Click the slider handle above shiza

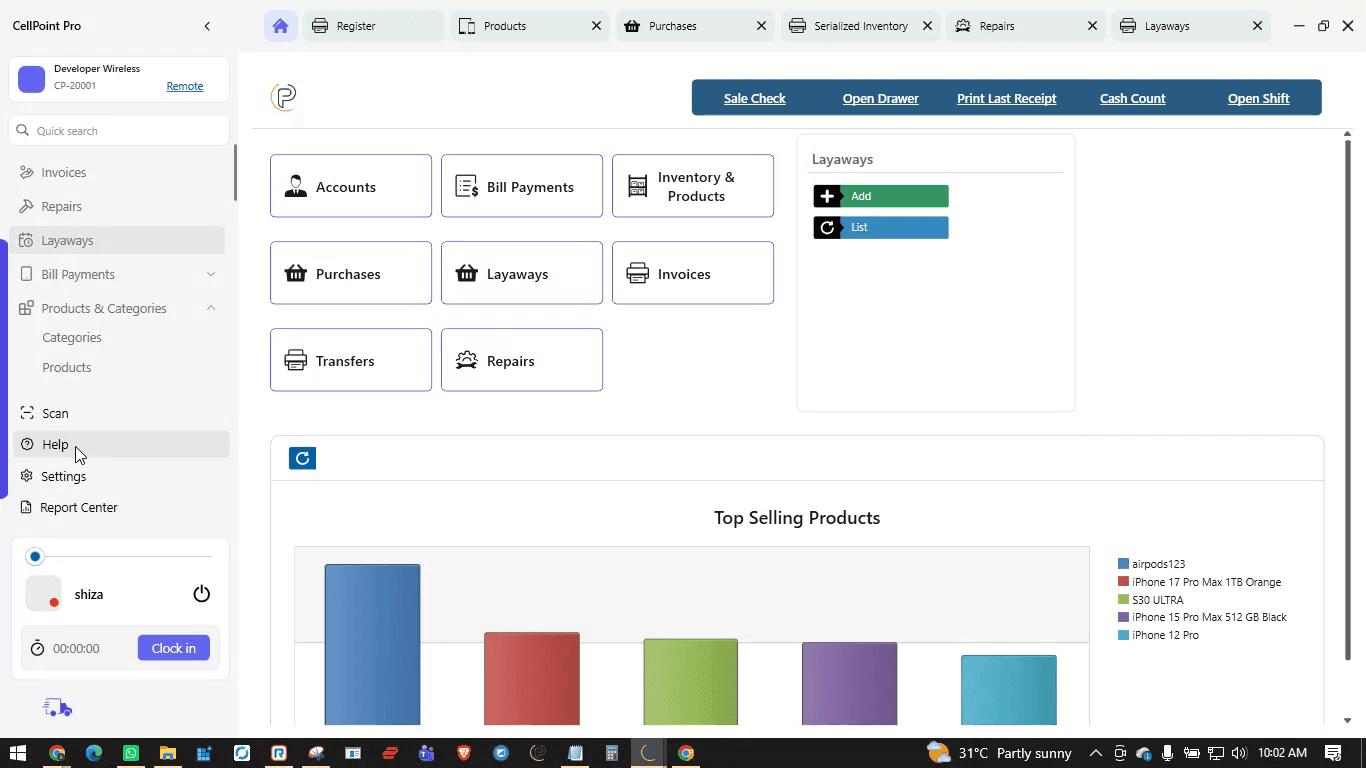coord(35,556)
